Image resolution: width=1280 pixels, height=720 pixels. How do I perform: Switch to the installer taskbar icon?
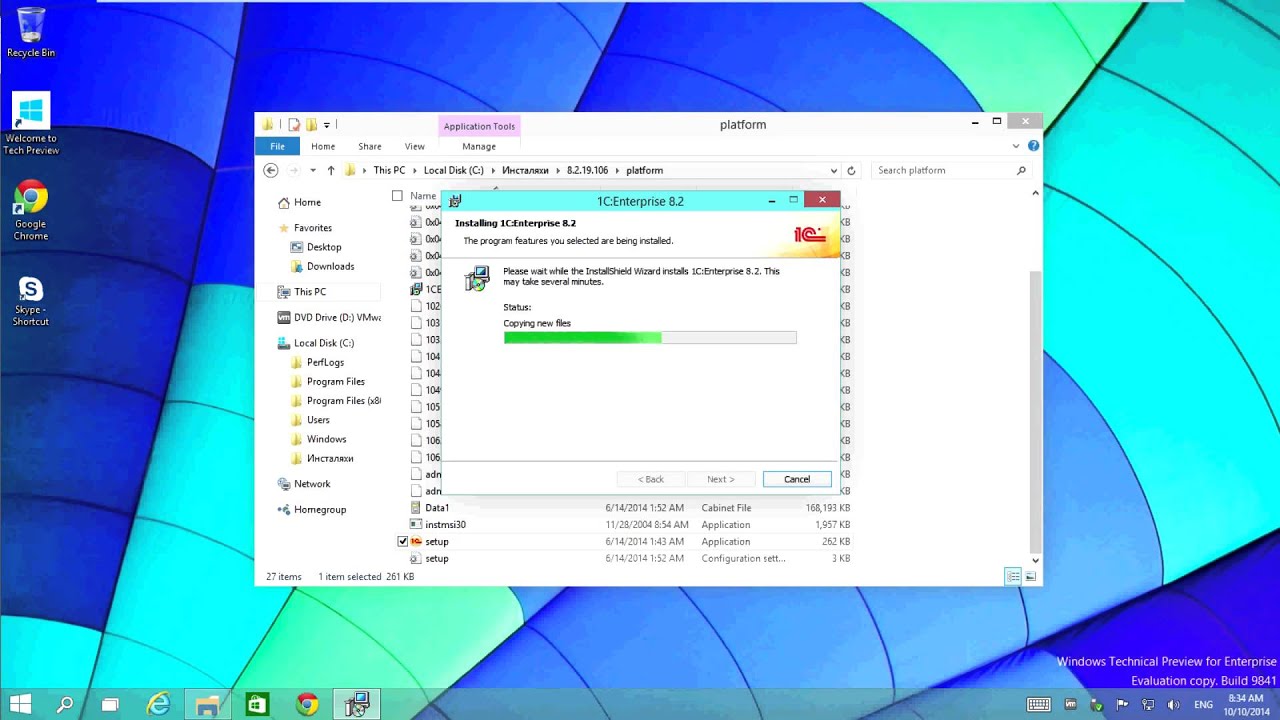[x=357, y=705]
